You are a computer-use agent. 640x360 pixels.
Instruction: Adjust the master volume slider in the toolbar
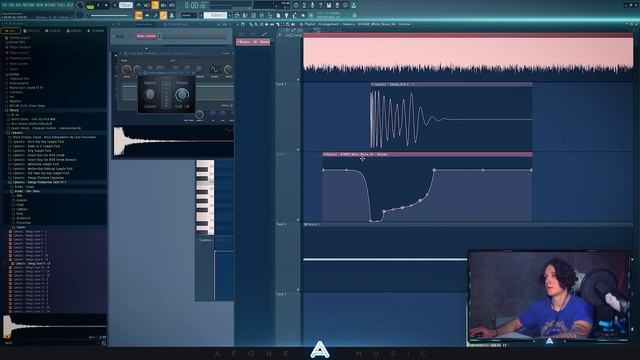pos(109,16)
